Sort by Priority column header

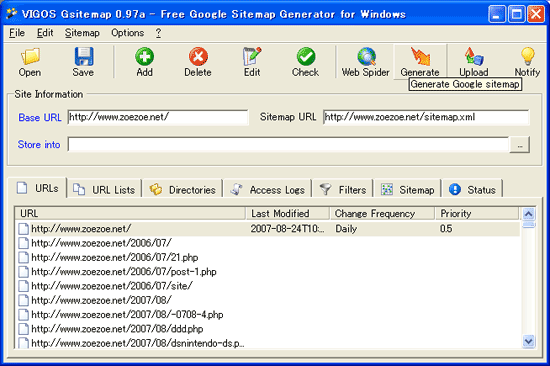pyautogui.click(x=477, y=213)
